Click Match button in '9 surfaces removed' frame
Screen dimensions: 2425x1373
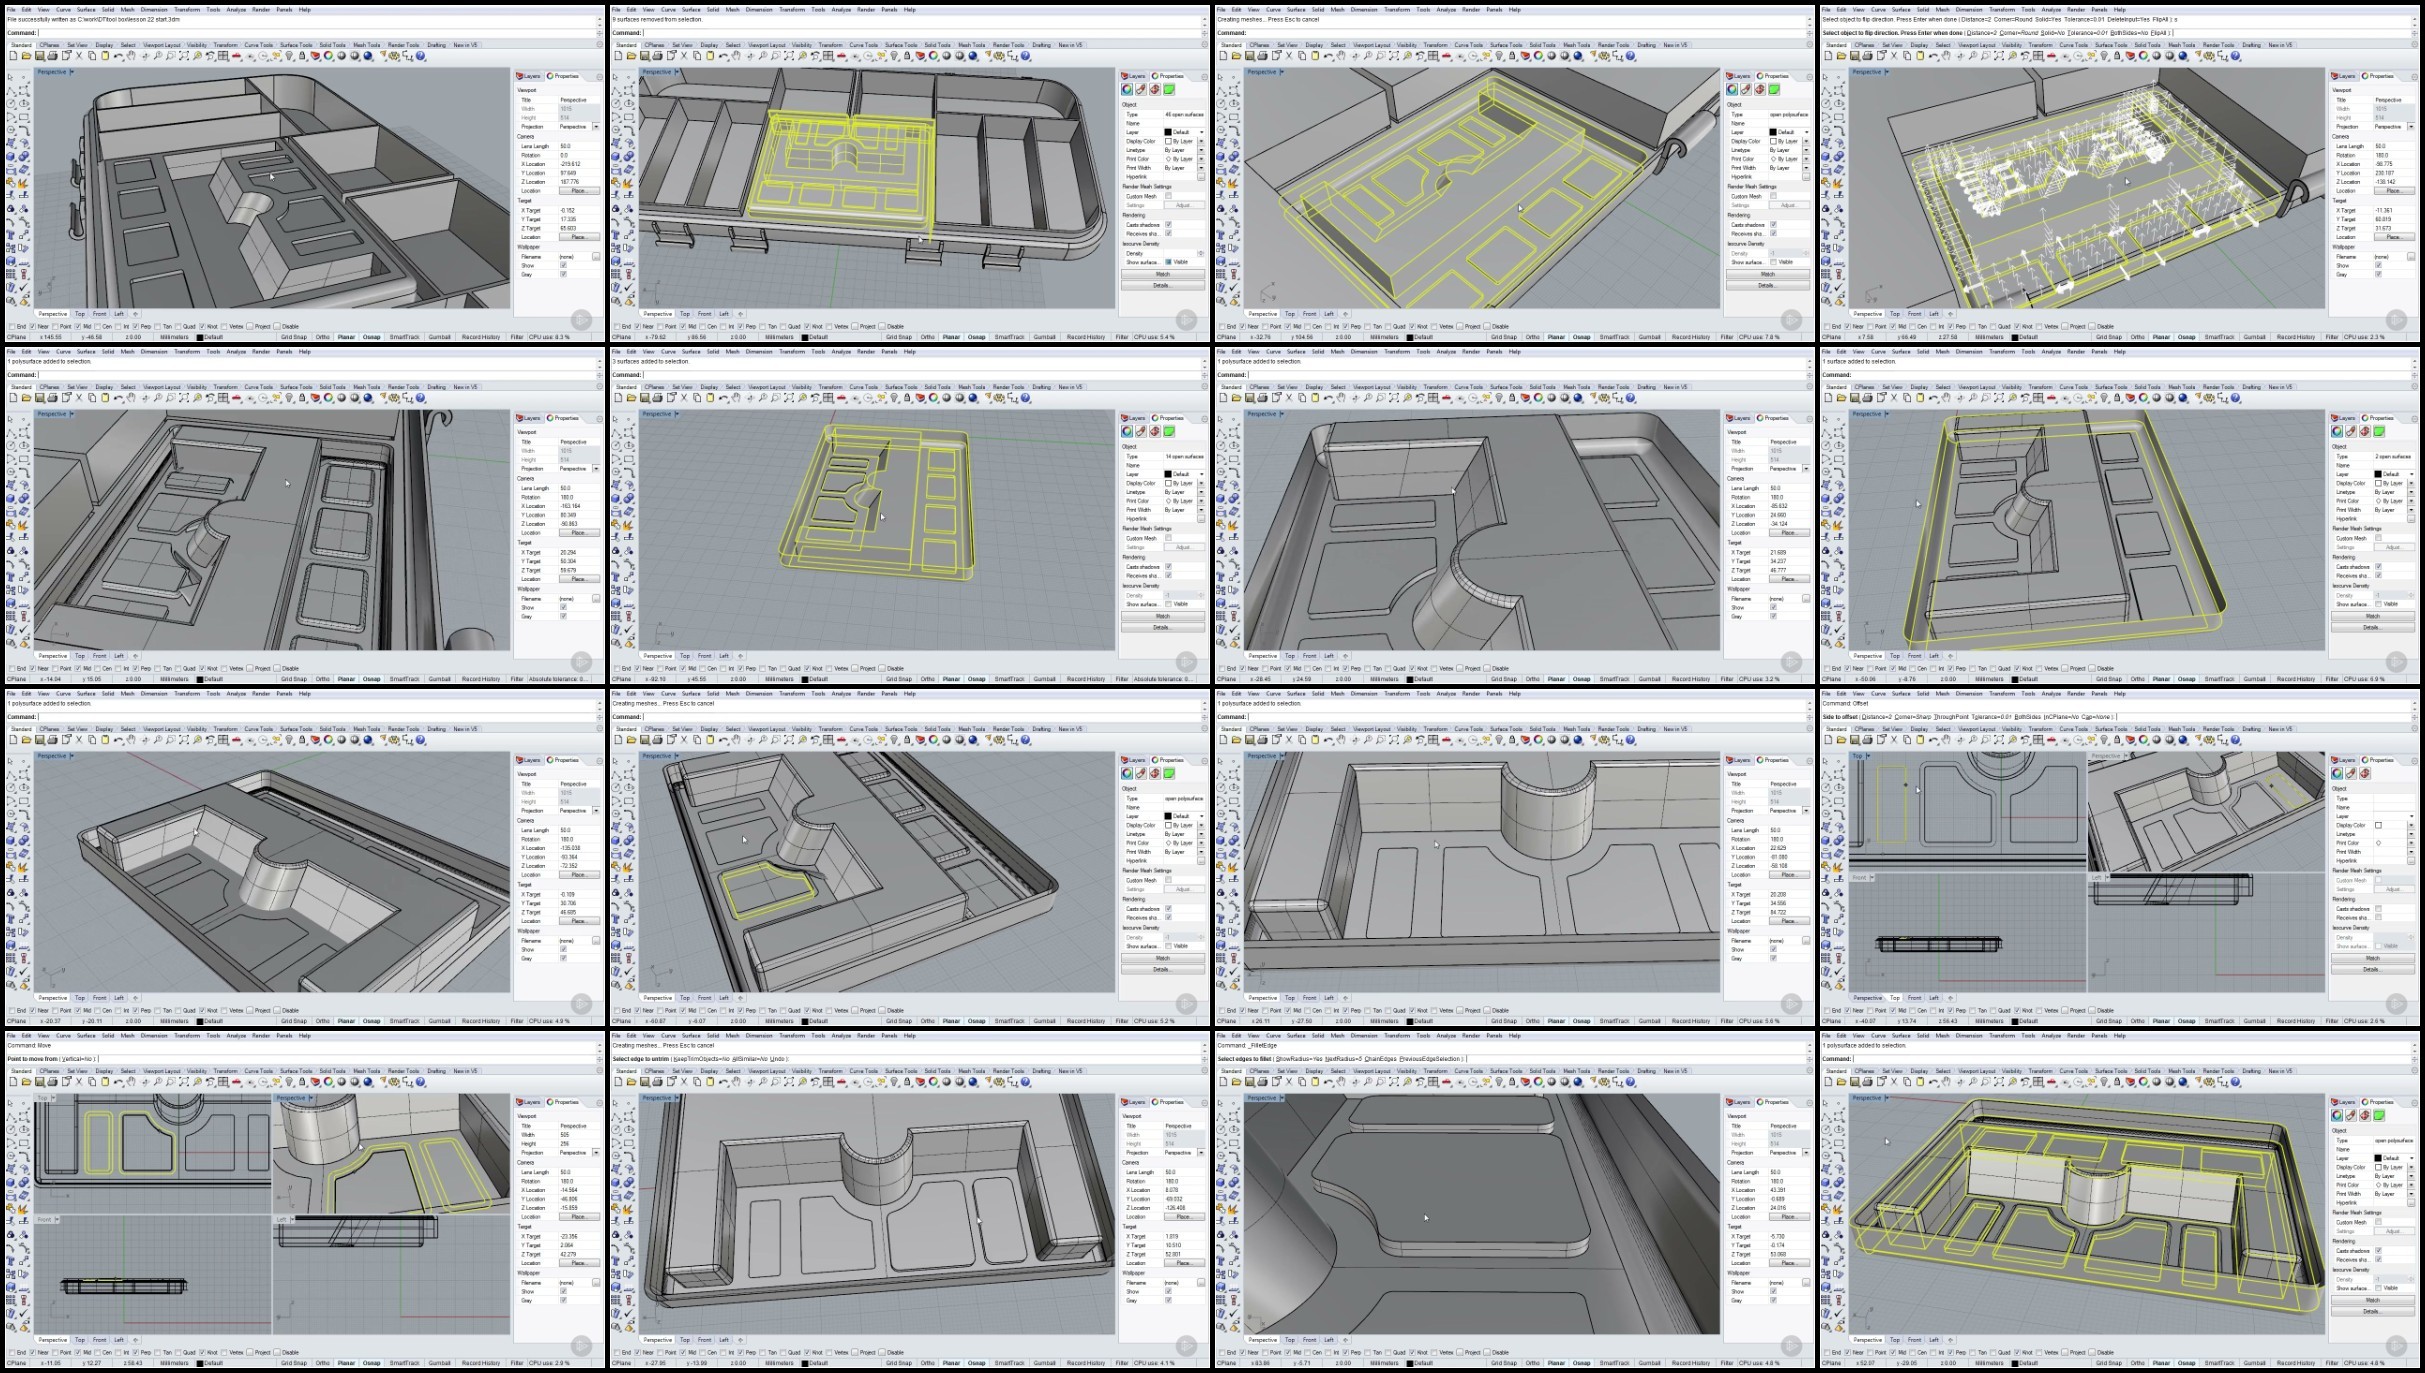click(1163, 274)
